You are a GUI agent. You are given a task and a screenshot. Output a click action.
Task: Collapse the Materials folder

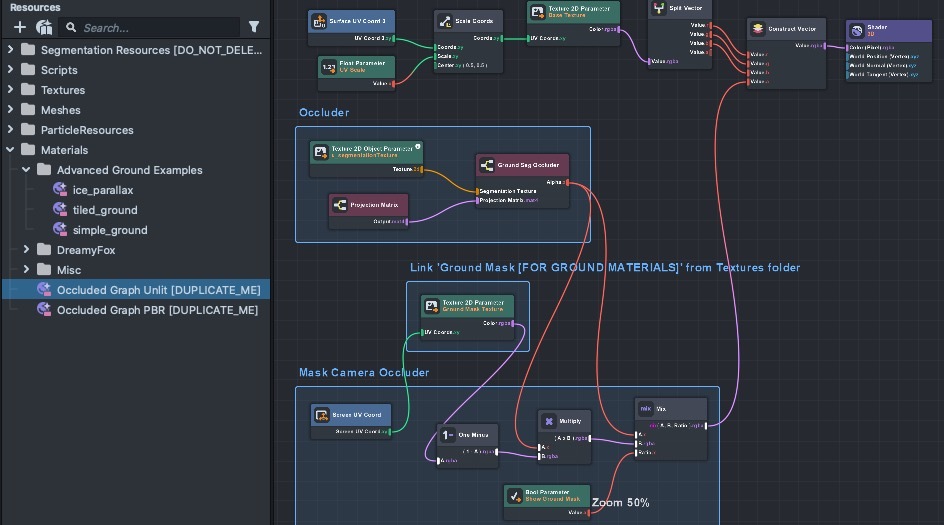[11, 150]
